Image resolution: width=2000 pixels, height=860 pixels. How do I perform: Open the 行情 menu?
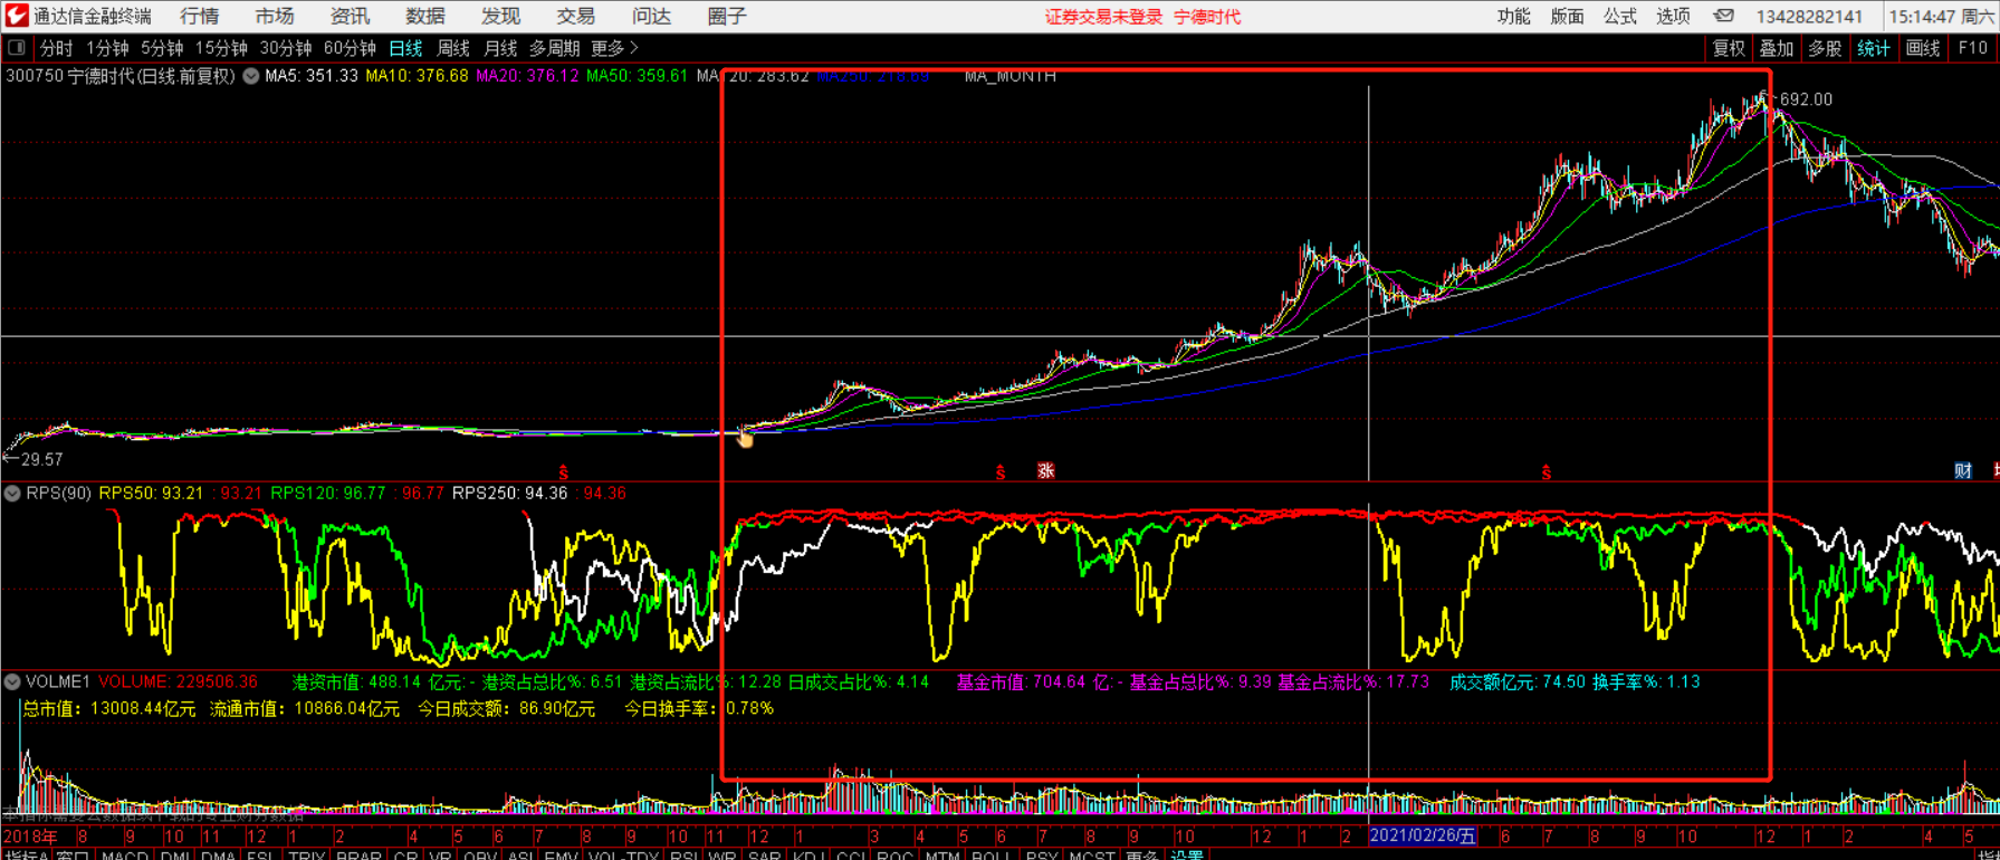click(199, 16)
